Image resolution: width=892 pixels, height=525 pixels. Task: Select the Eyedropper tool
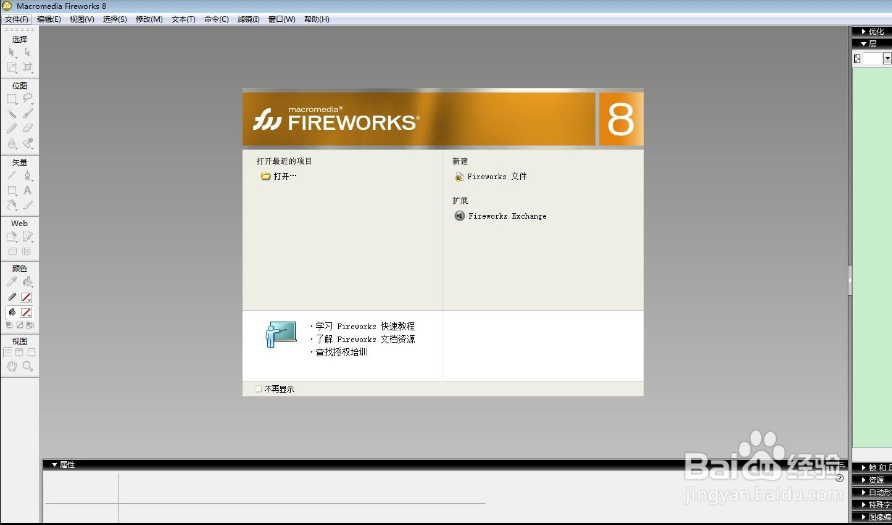coord(12,282)
